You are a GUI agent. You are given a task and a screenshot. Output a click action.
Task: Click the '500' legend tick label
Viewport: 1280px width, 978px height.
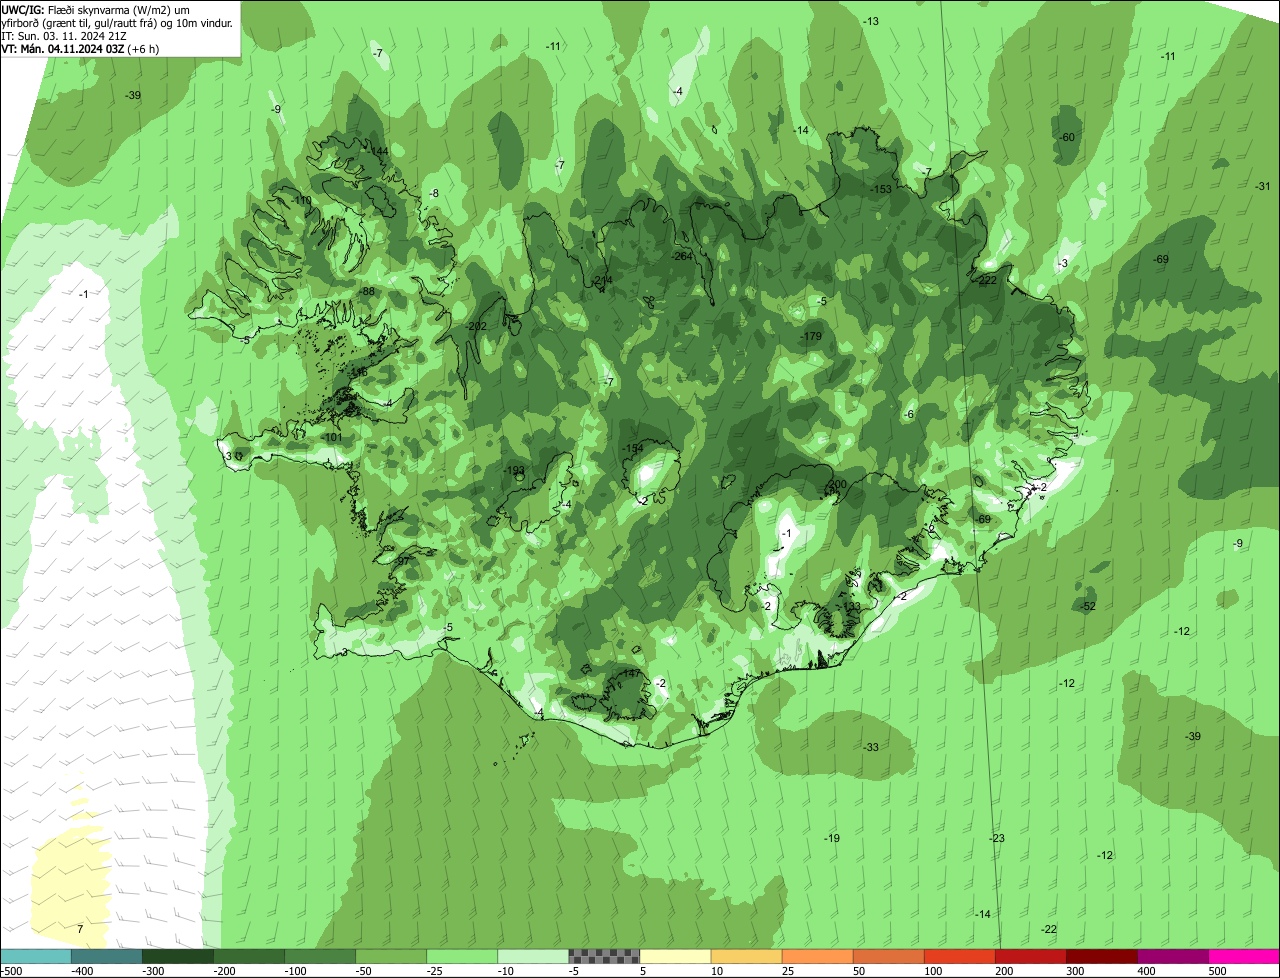coord(1217,971)
